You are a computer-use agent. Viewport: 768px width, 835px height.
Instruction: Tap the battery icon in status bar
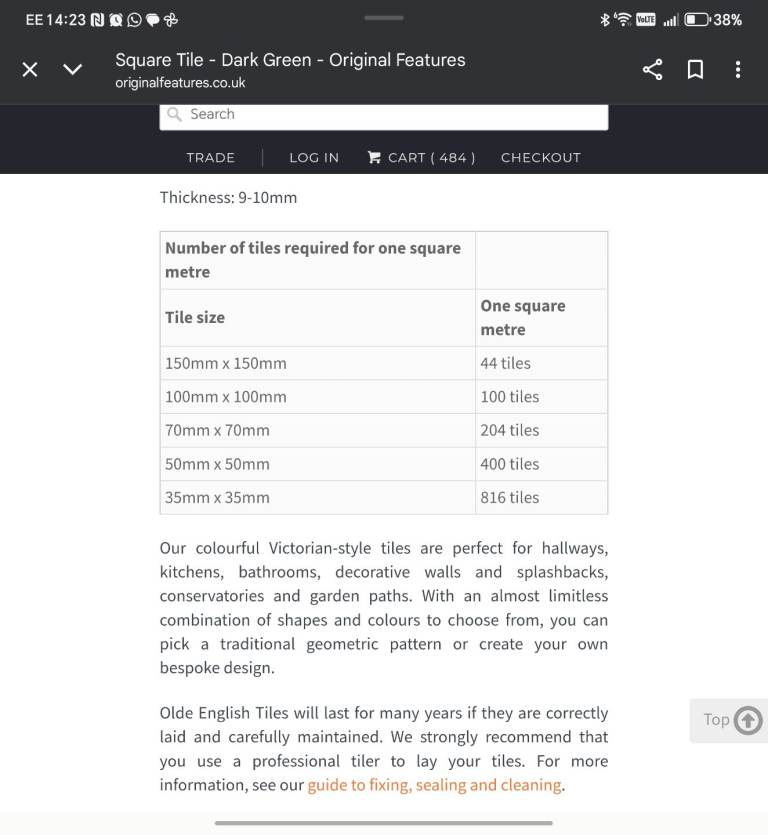click(x=696, y=19)
